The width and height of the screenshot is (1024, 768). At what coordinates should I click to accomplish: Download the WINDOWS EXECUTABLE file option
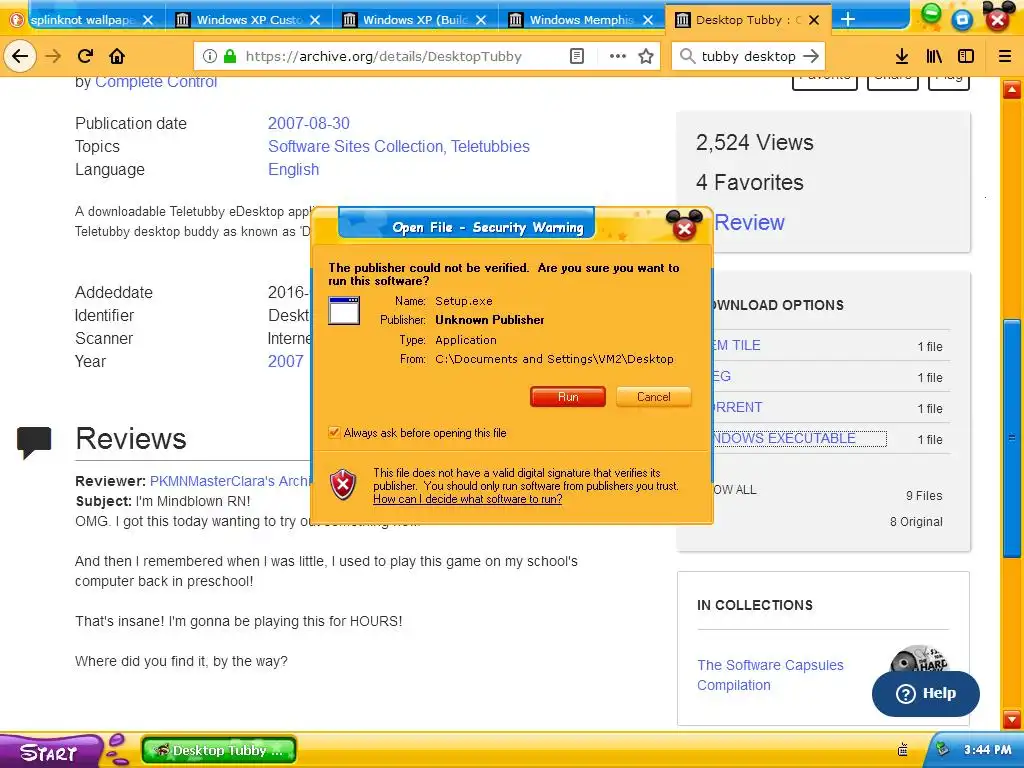coord(799,438)
